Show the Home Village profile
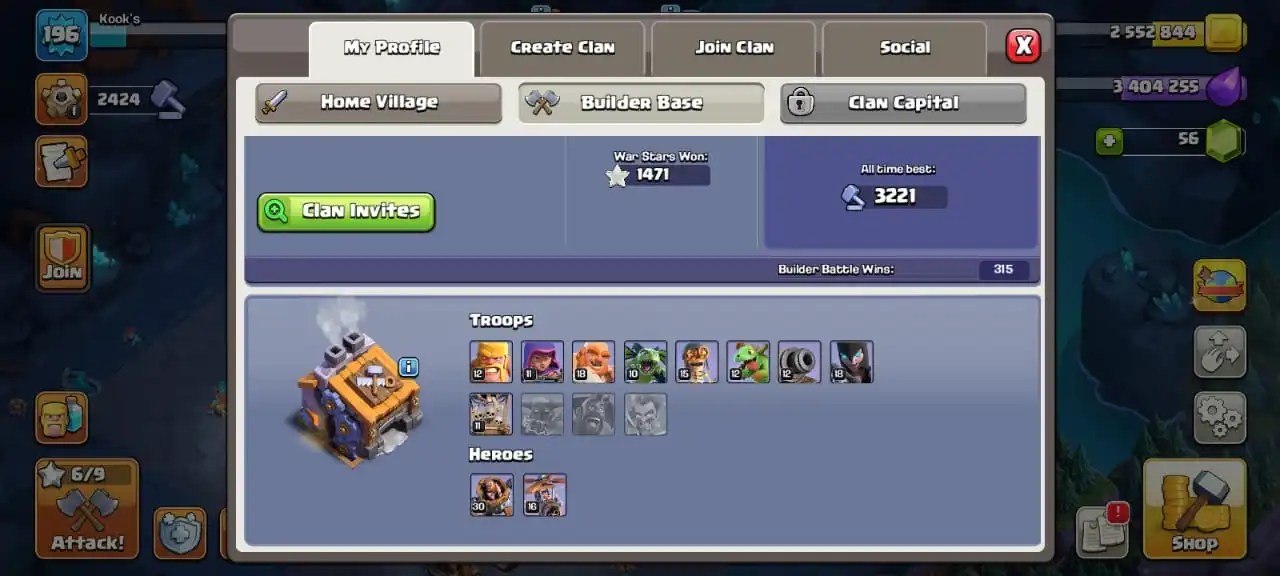1280x576 pixels. 379,102
